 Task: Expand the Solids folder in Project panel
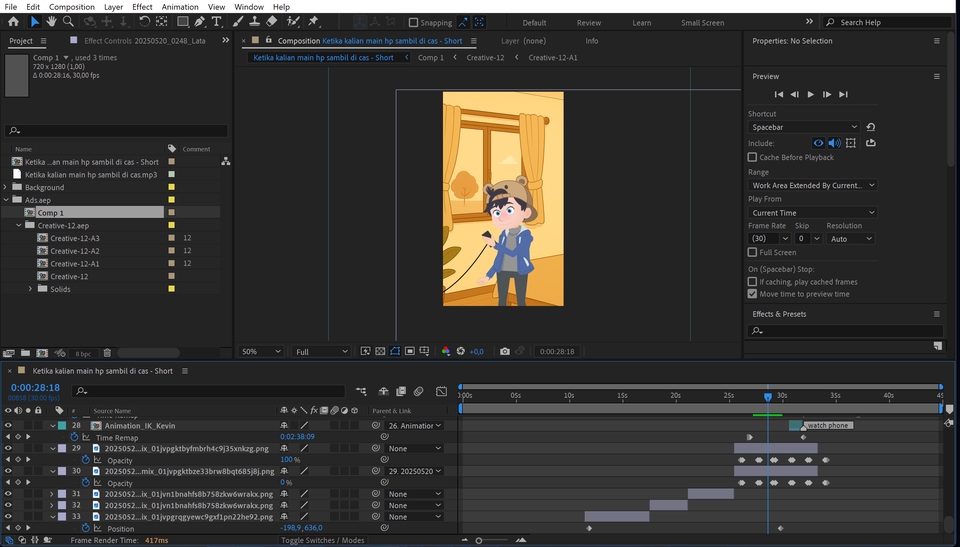(31, 289)
